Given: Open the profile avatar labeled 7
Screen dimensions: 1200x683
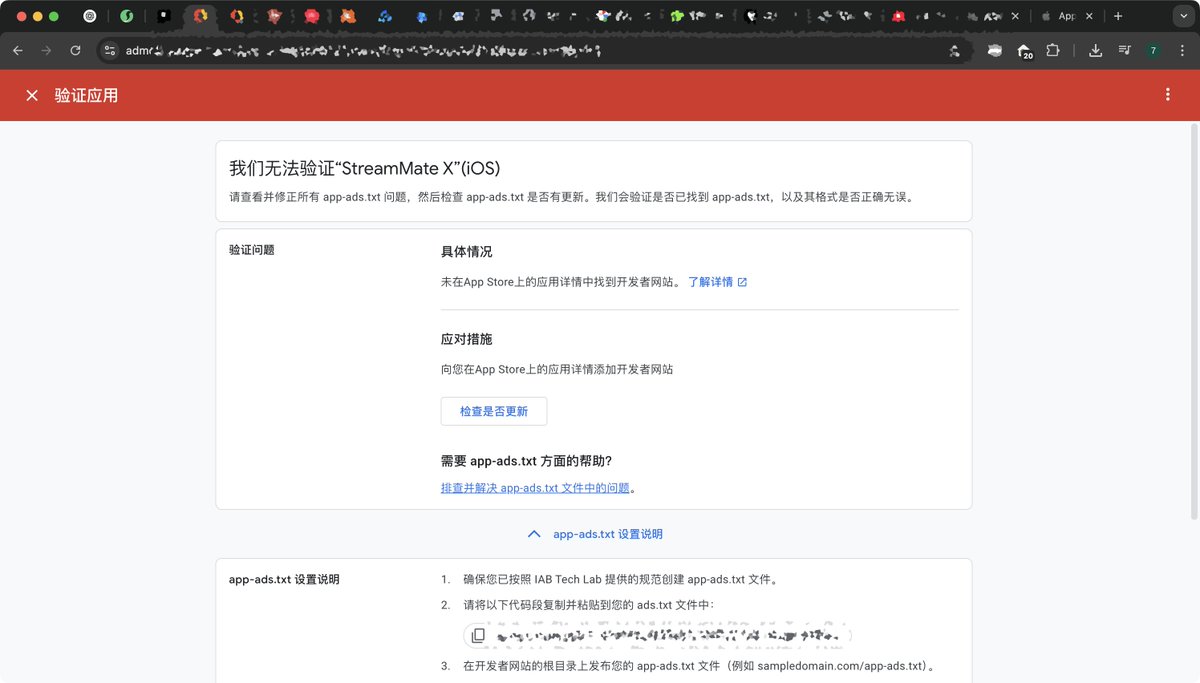Looking at the screenshot, I should (x=1153, y=51).
